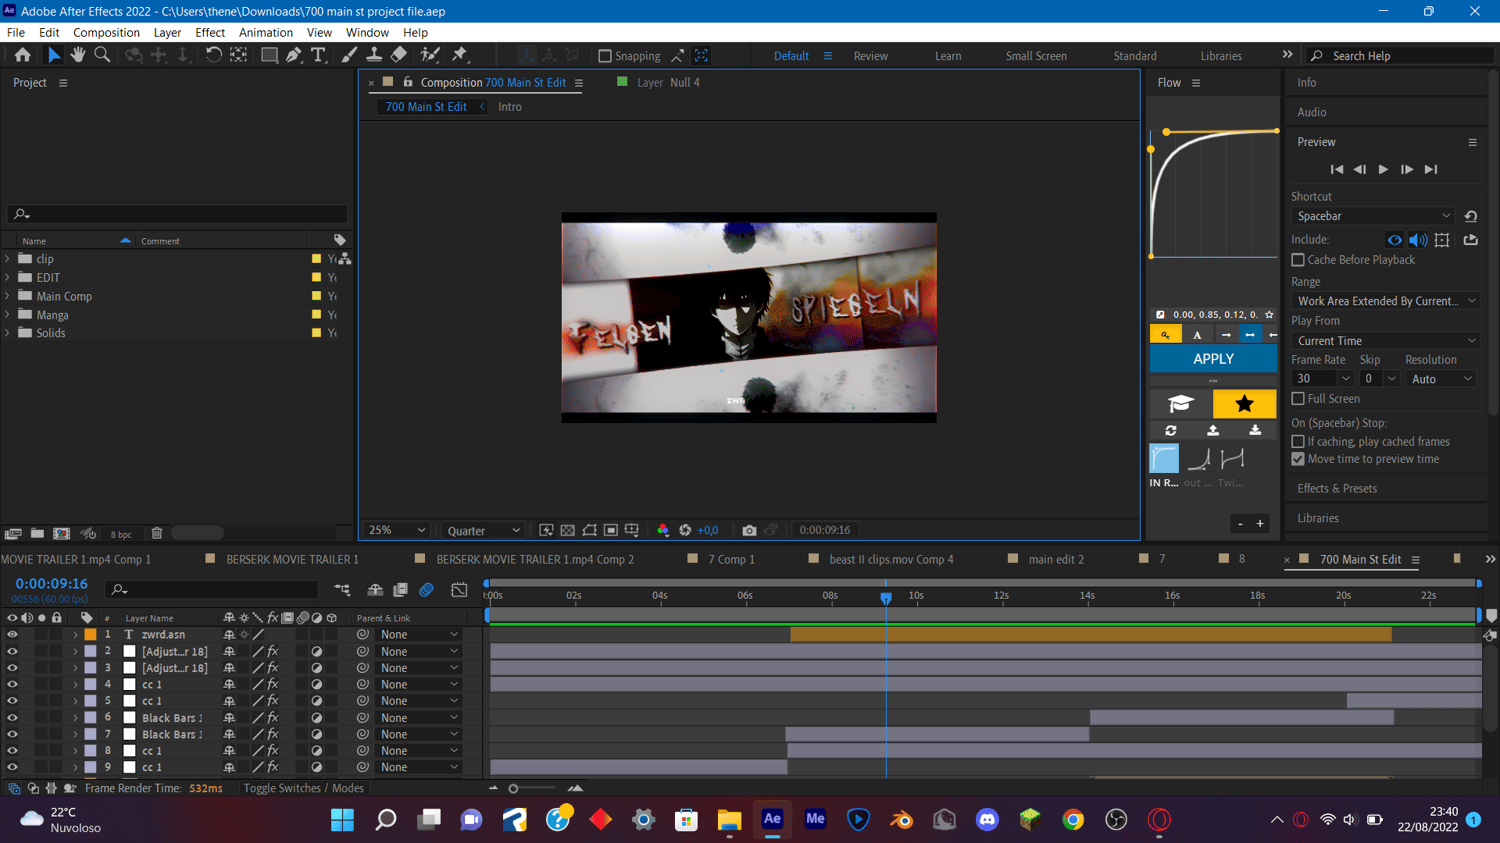Open the Graph Editor in timeline
This screenshot has height=843, width=1500.
point(459,590)
